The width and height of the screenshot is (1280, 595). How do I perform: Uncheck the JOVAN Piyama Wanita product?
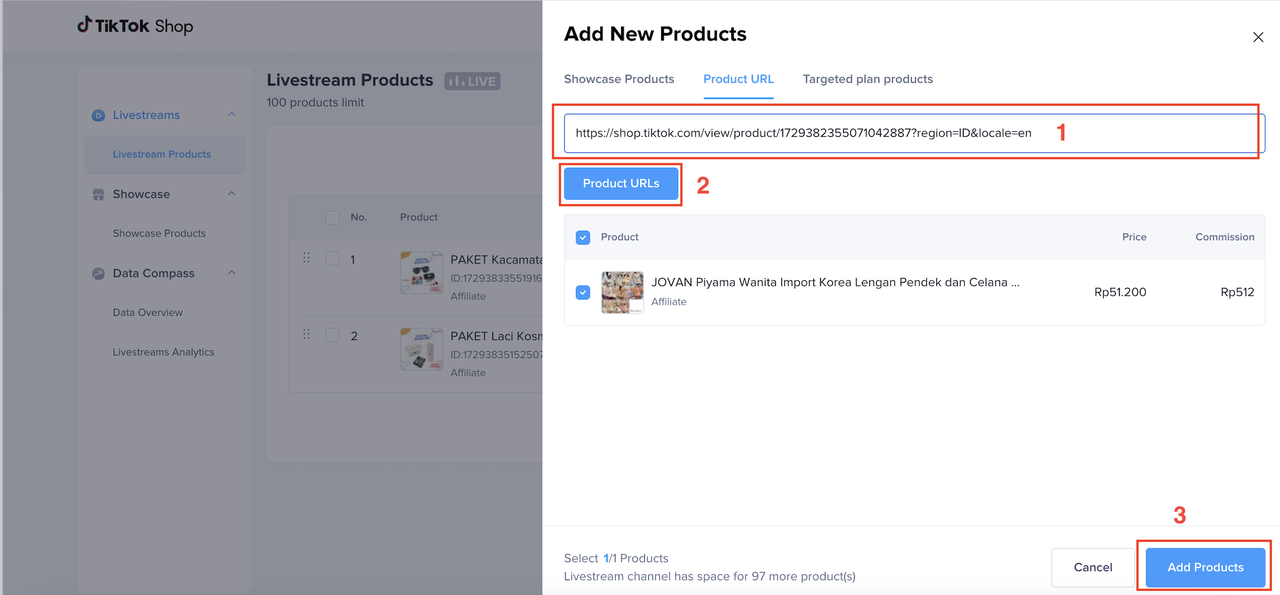[582, 292]
